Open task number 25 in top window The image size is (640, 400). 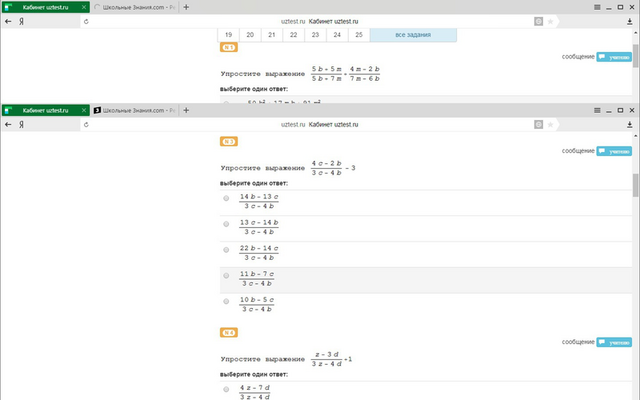point(359,35)
